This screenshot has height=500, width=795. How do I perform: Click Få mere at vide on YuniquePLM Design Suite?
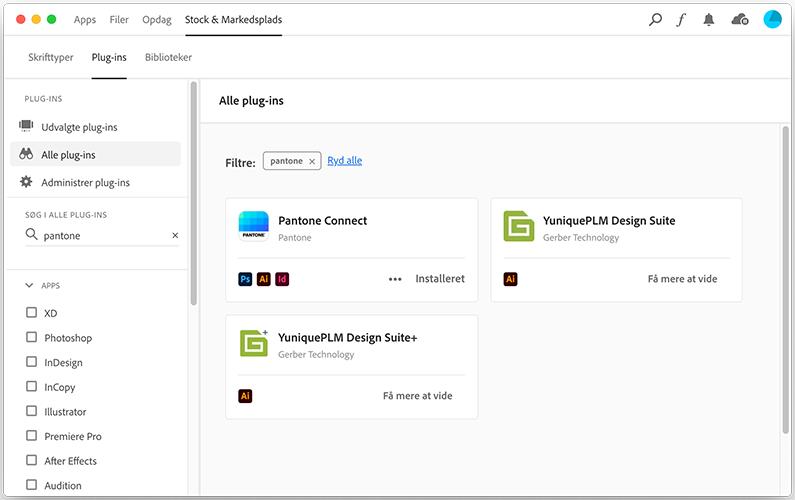[x=682, y=279]
